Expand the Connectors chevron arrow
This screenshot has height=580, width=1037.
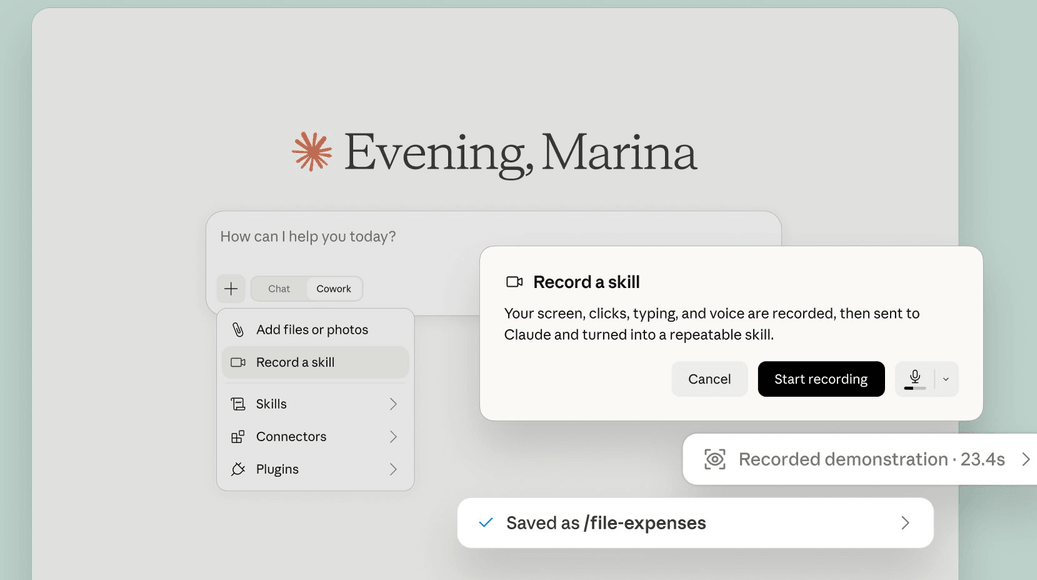tap(393, 436)
